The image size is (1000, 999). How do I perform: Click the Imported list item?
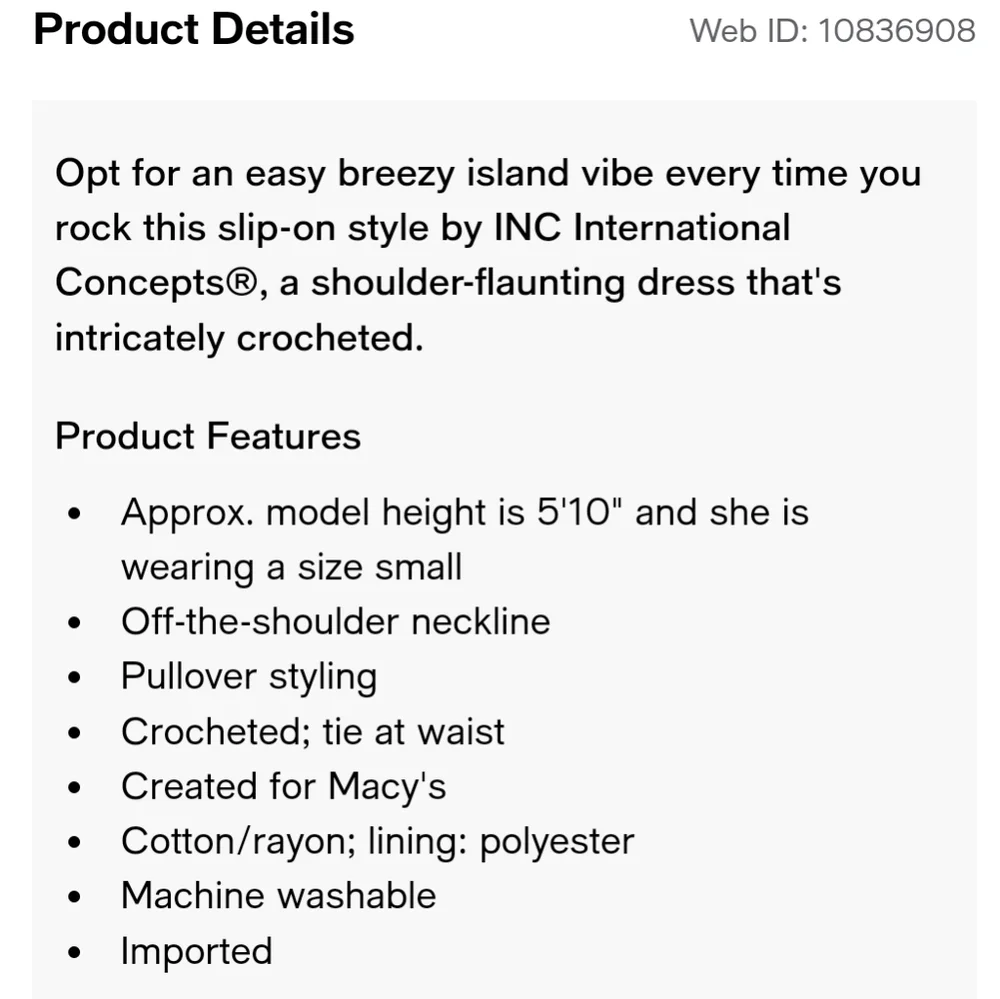point(196,950)
